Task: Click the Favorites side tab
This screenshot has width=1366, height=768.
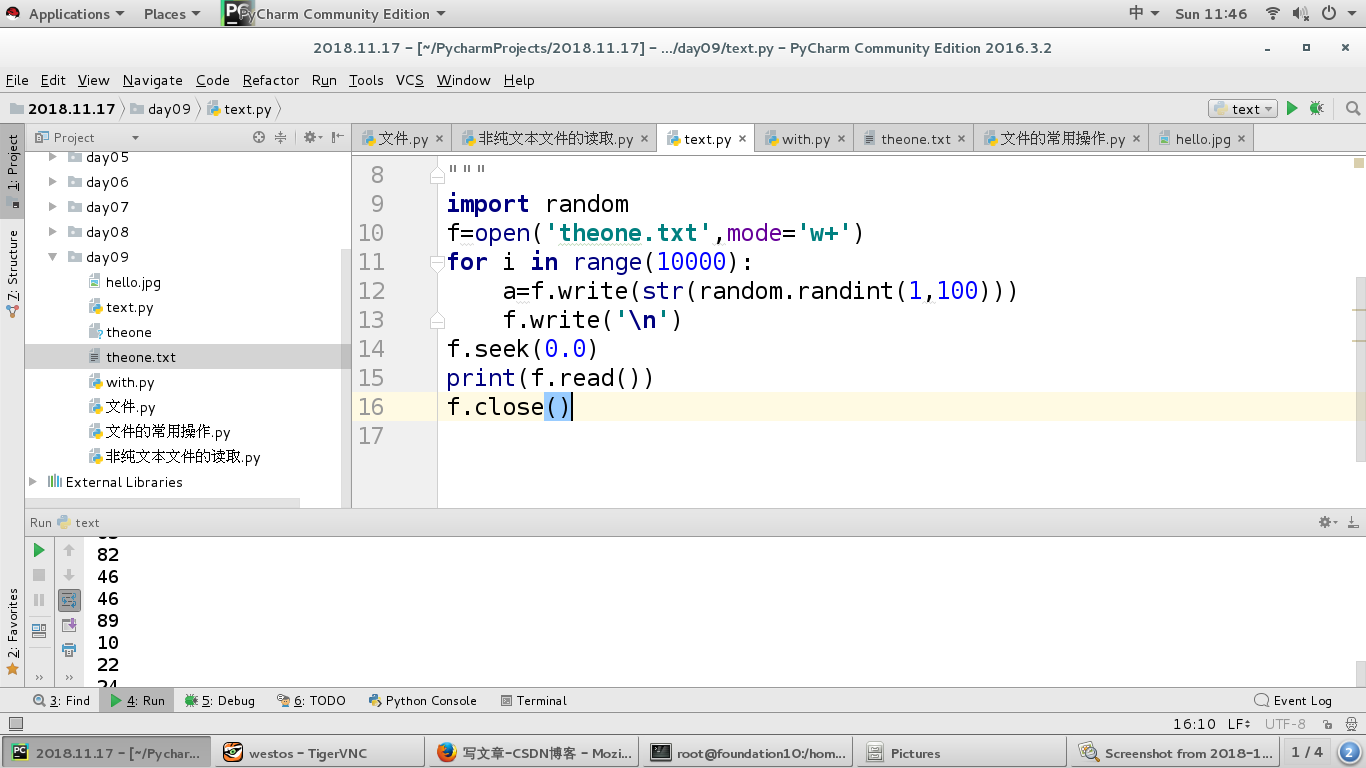Action: click(x=13, y=632)
